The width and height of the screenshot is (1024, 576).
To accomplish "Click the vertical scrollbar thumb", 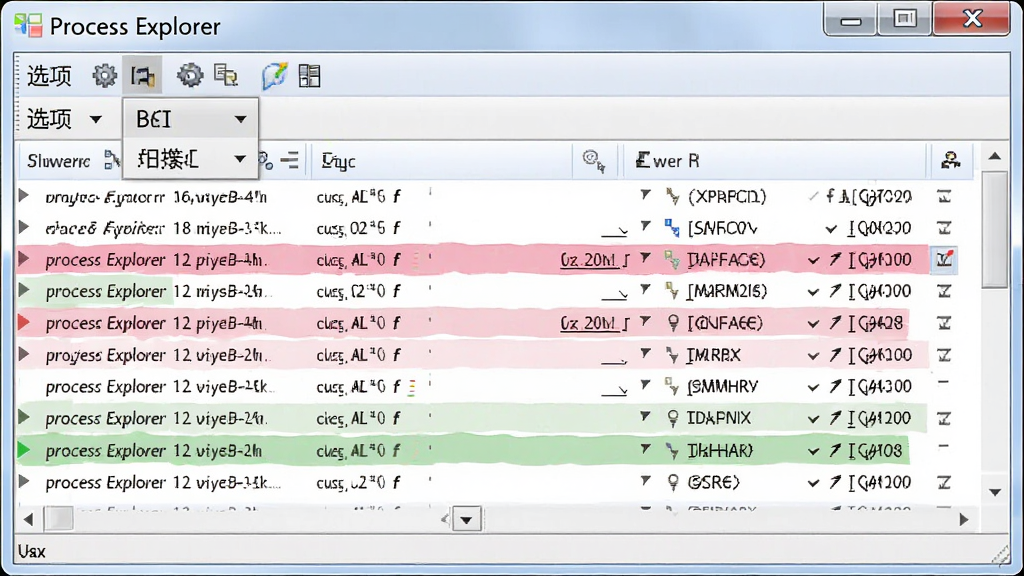I will point(995,229).
